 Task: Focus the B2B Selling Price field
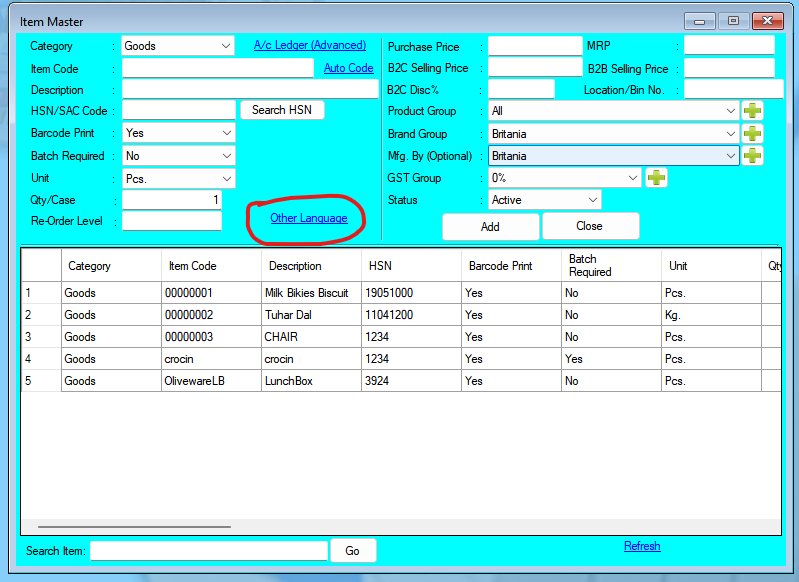click(x=729, y=68)
